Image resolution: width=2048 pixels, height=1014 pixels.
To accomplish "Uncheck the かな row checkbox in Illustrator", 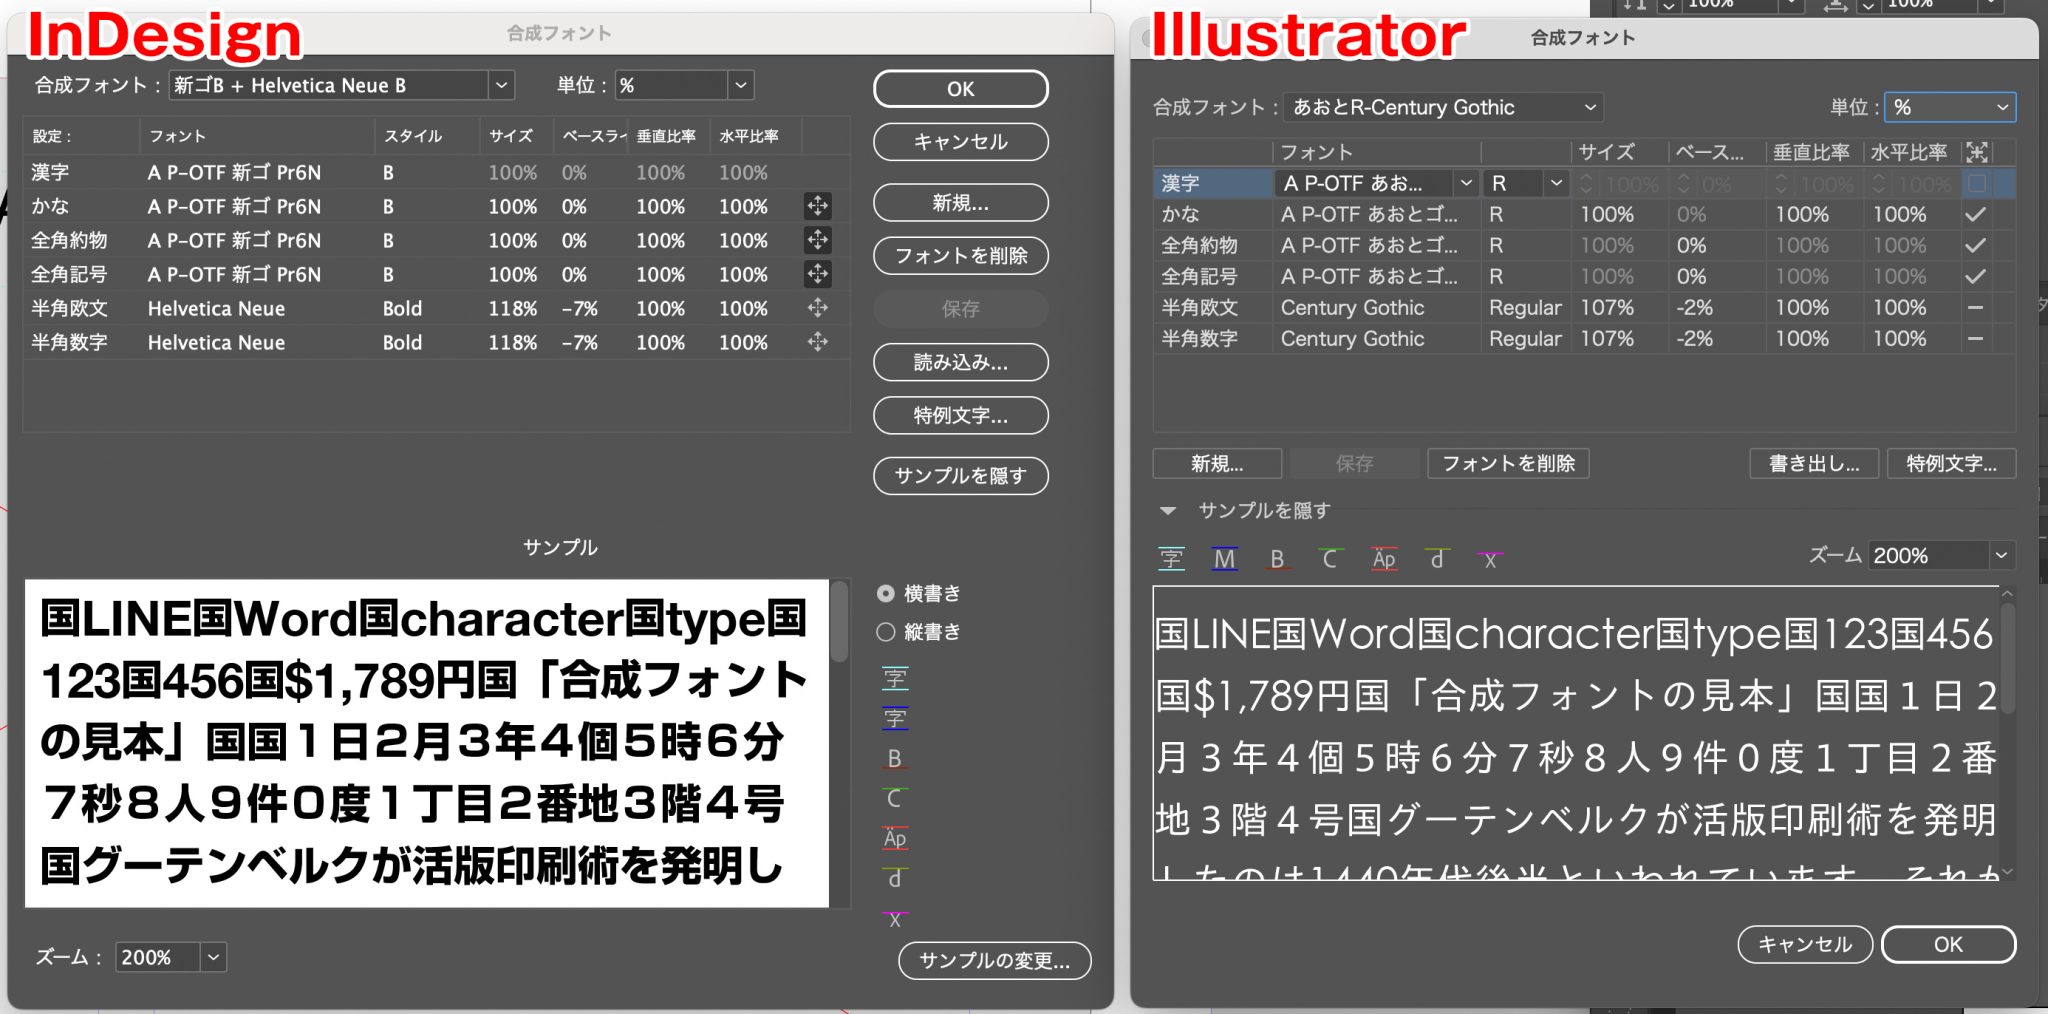I will click(x=1974, y=214).
